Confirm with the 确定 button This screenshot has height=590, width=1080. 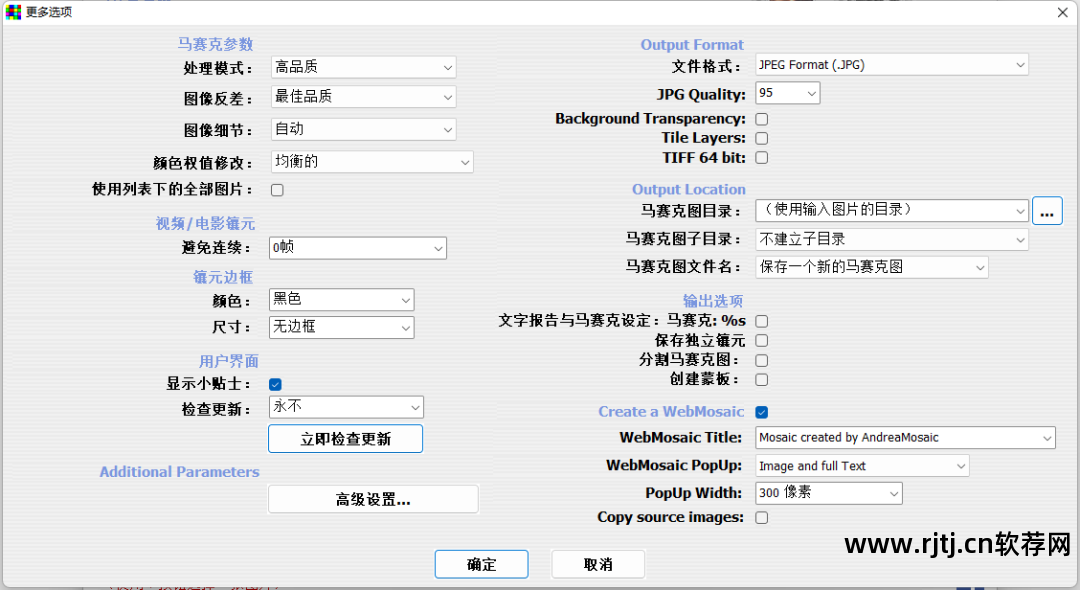tap(481, 565)
